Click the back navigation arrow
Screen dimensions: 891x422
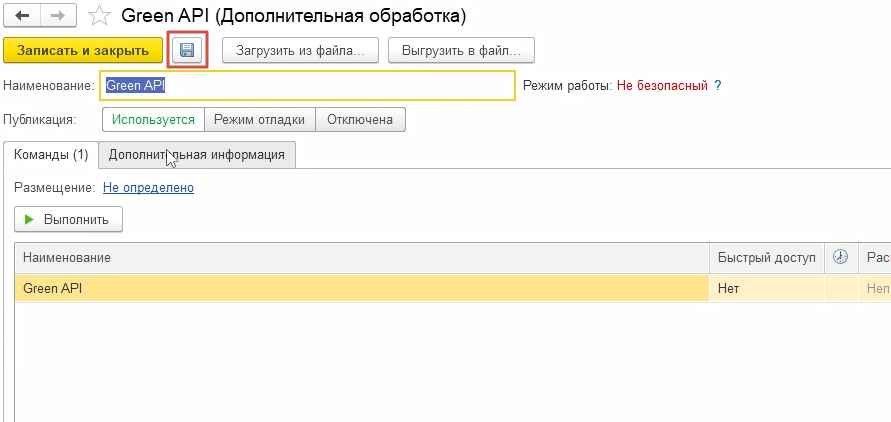click(x=22, y=16)
